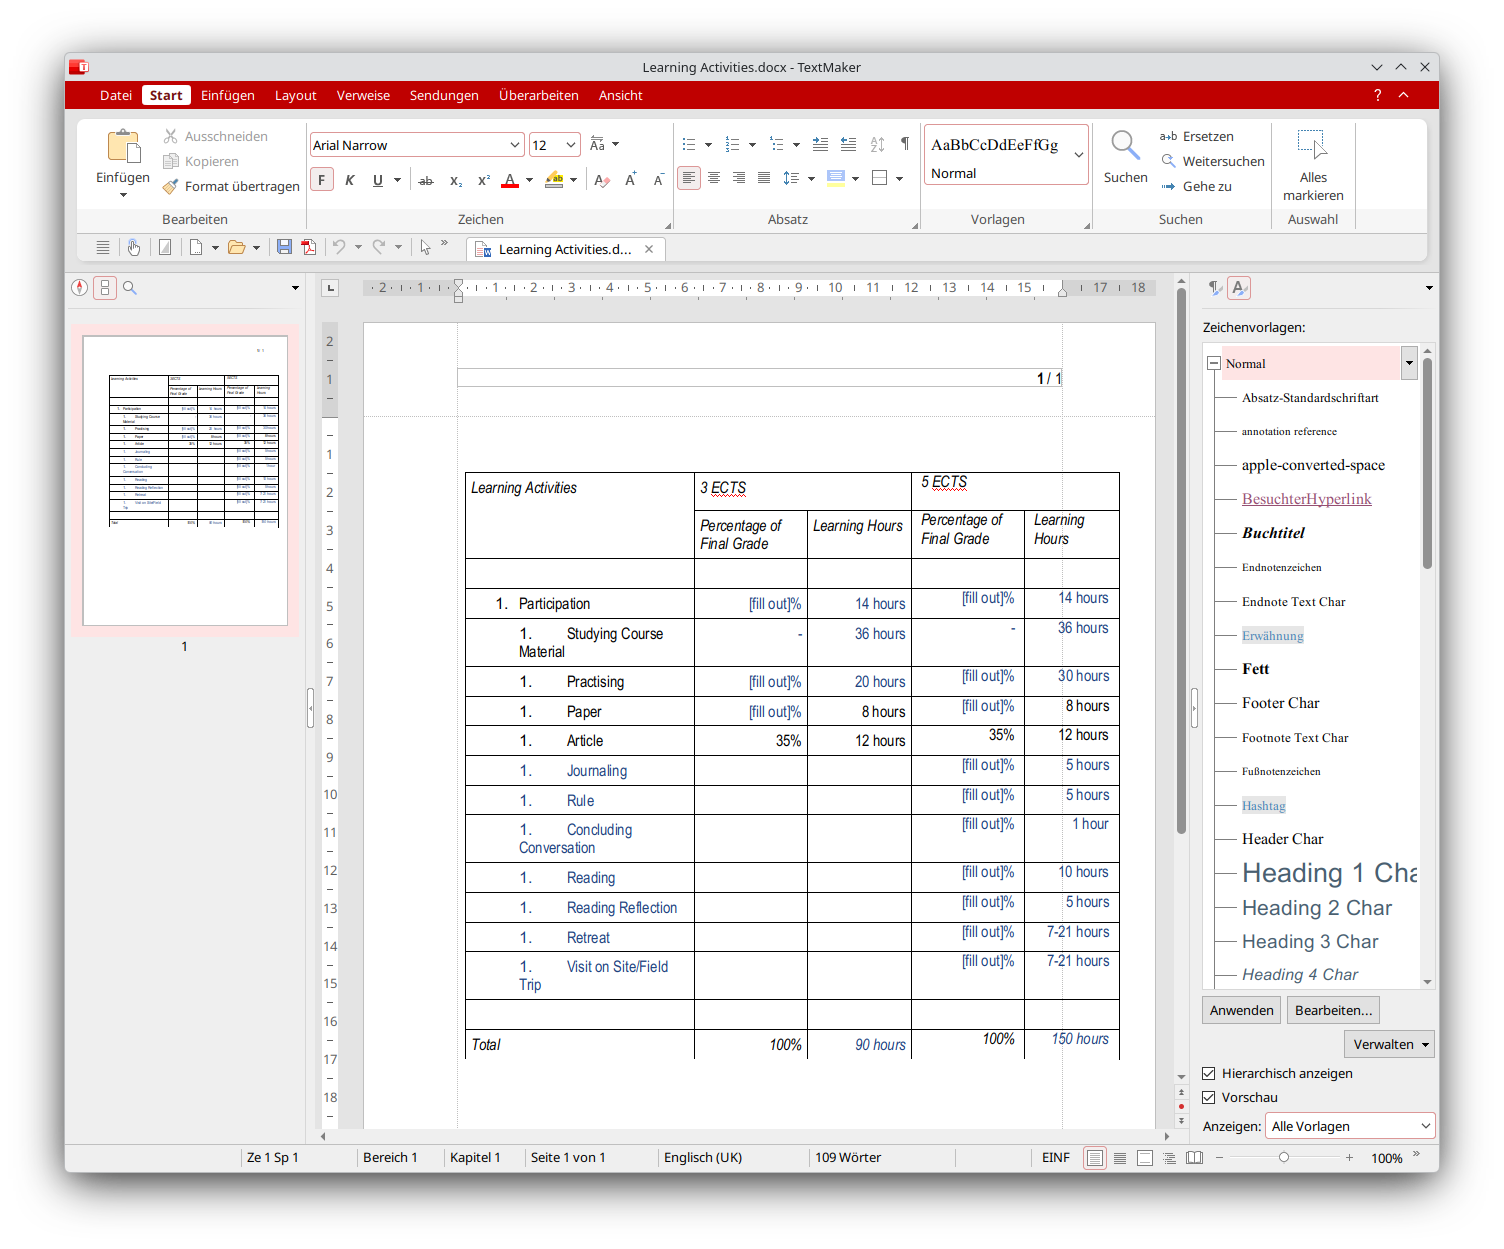Screen dimensions: 1504x1249
Task: Click the page 1 thumbnail
Action: [185, 481]
